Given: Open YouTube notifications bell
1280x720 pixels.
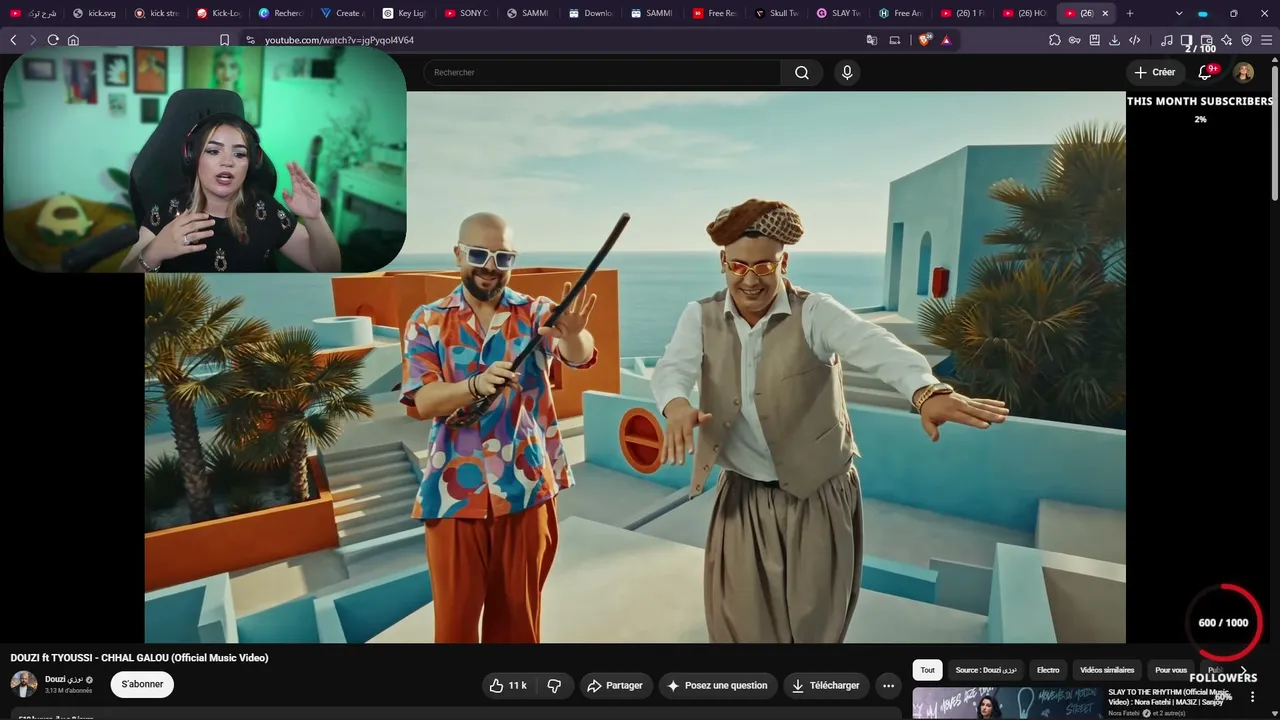Looking at the screenshot, I should pos(1205,72).
